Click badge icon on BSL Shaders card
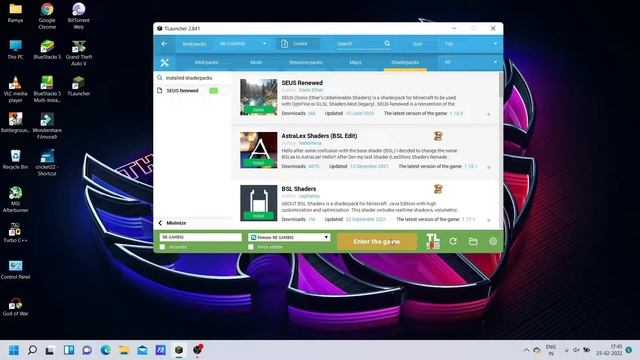 438,189
